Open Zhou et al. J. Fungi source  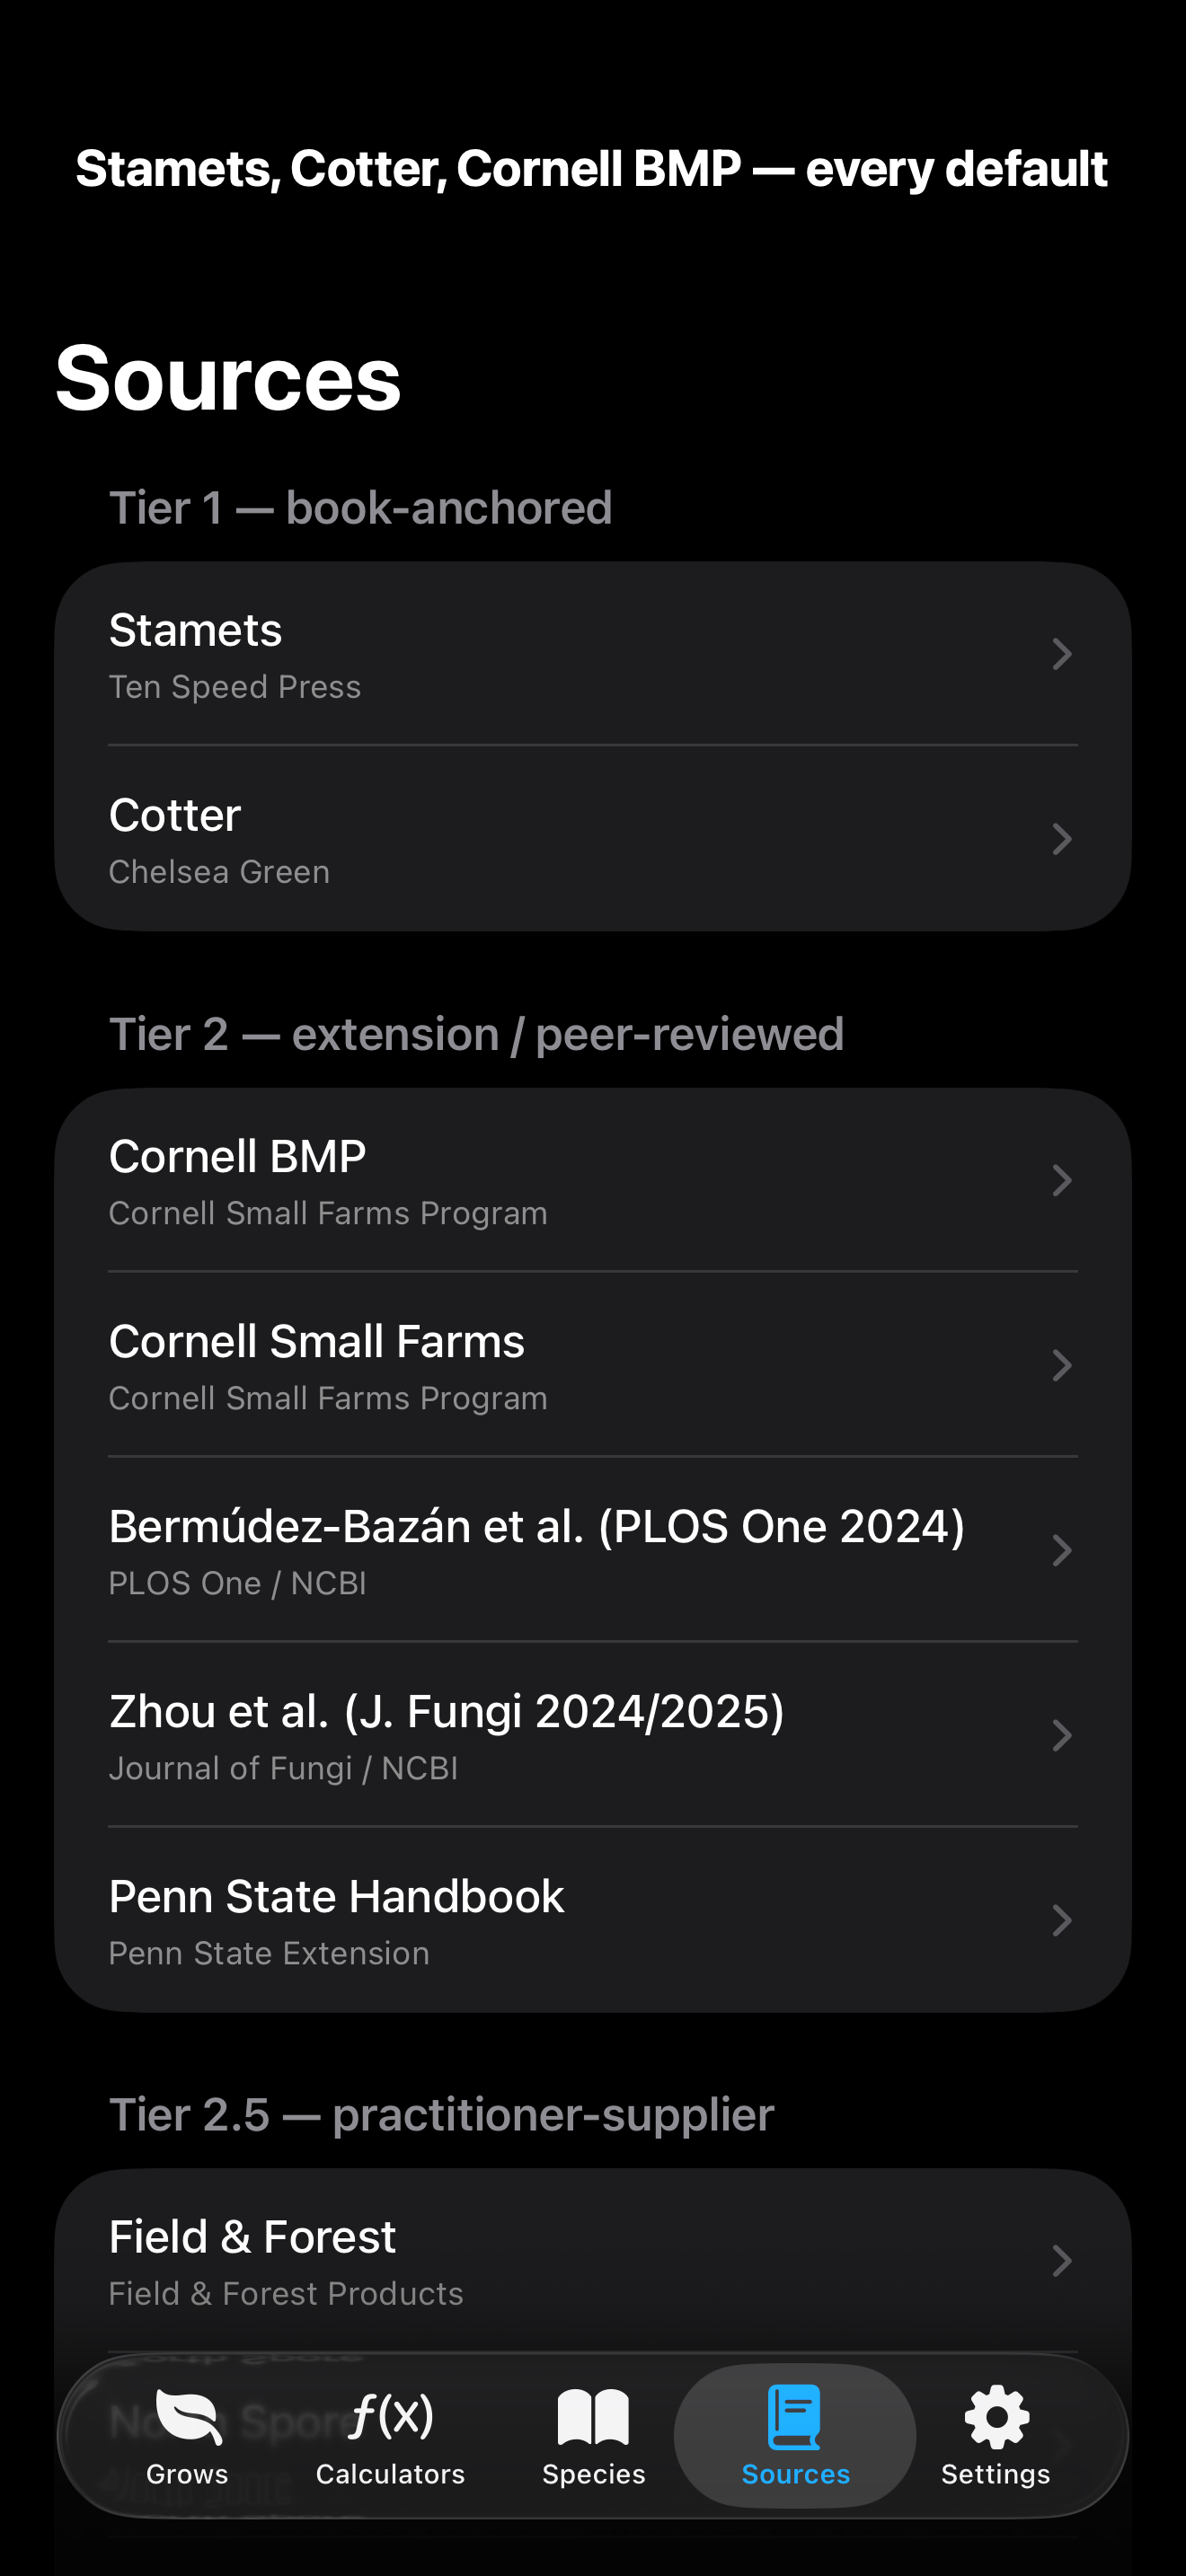[x=593, y=1735]
